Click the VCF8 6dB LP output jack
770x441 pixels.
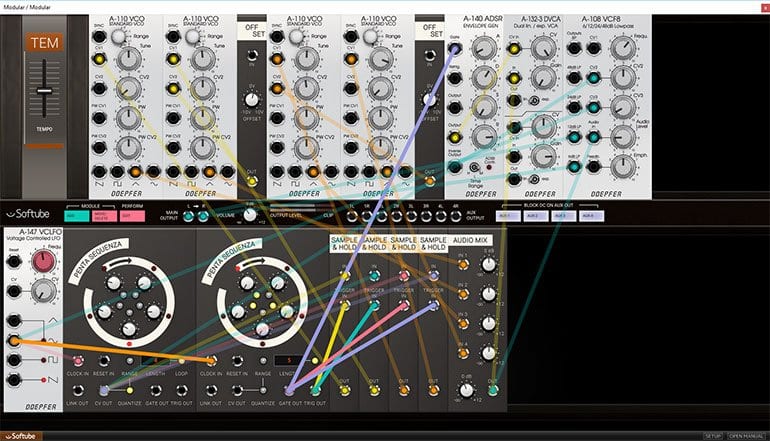pyautogui.click(x=574, y=166)
